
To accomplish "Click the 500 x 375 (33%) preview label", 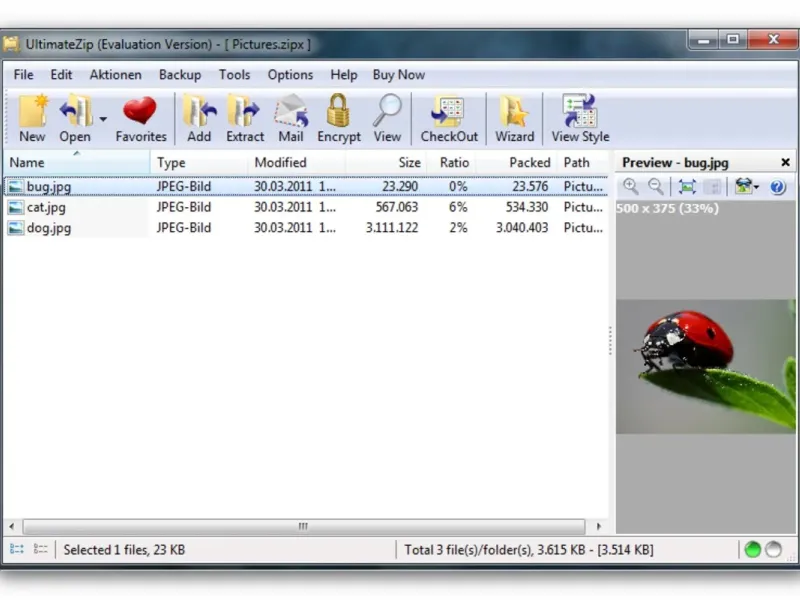I will pyautogui.click(x=667, y=208).
